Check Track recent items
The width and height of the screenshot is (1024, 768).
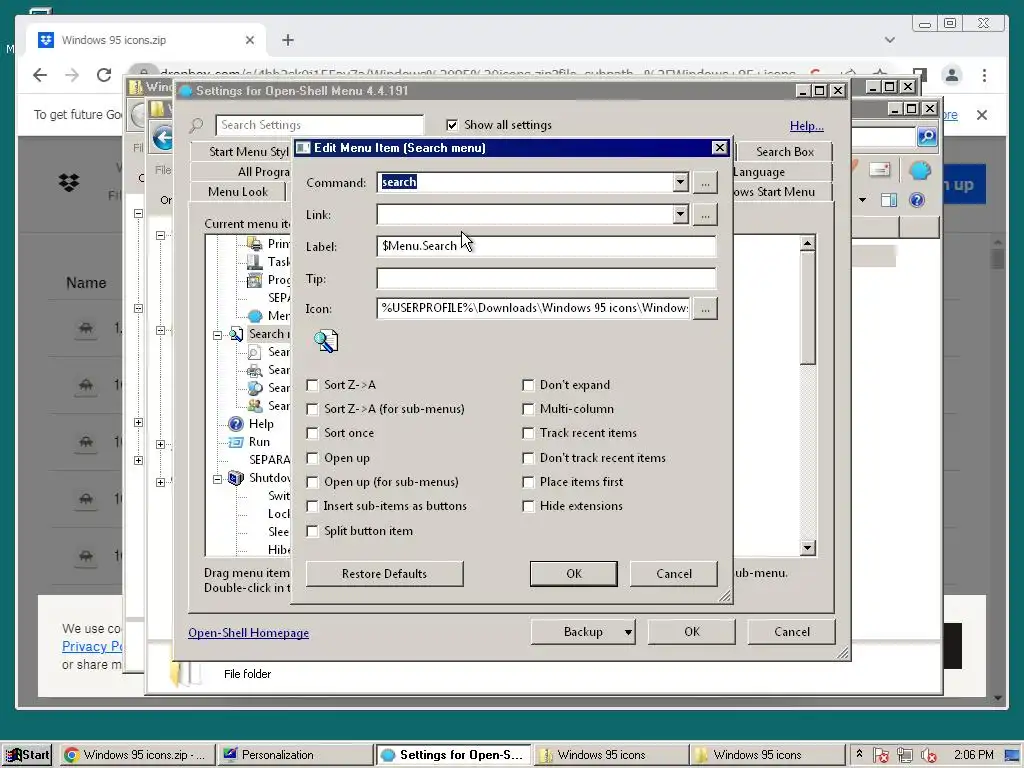[528, 434]
